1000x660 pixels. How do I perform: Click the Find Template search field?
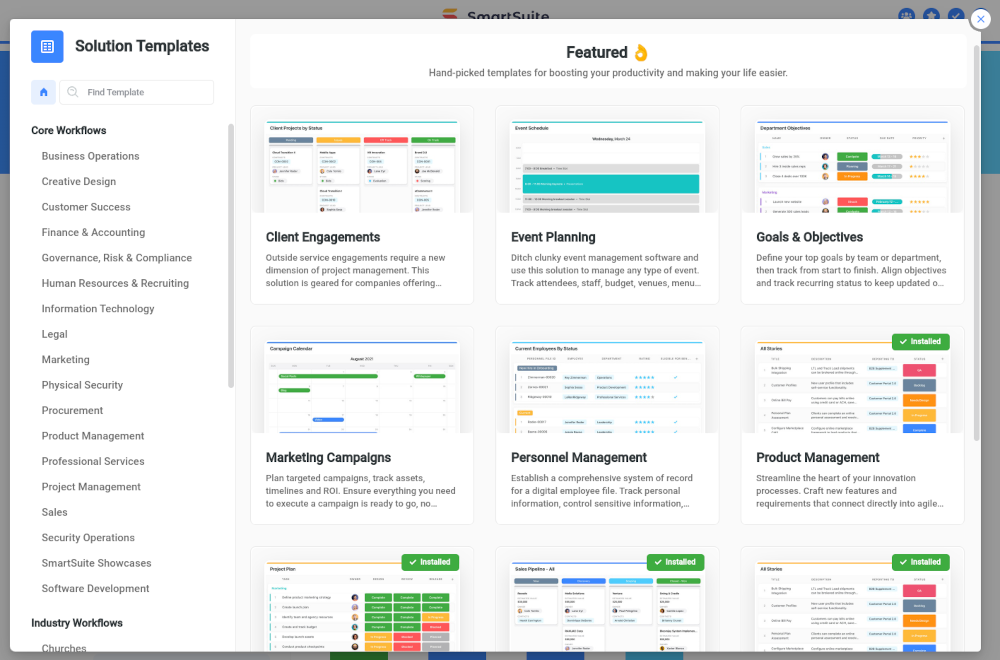tap(136, 92)
